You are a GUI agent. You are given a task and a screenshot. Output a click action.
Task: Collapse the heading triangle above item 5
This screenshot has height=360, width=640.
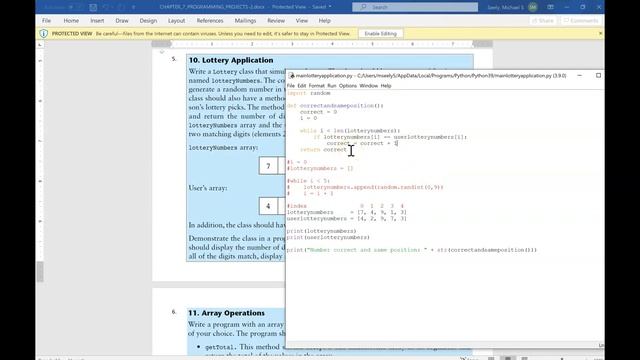click(162, 52)
